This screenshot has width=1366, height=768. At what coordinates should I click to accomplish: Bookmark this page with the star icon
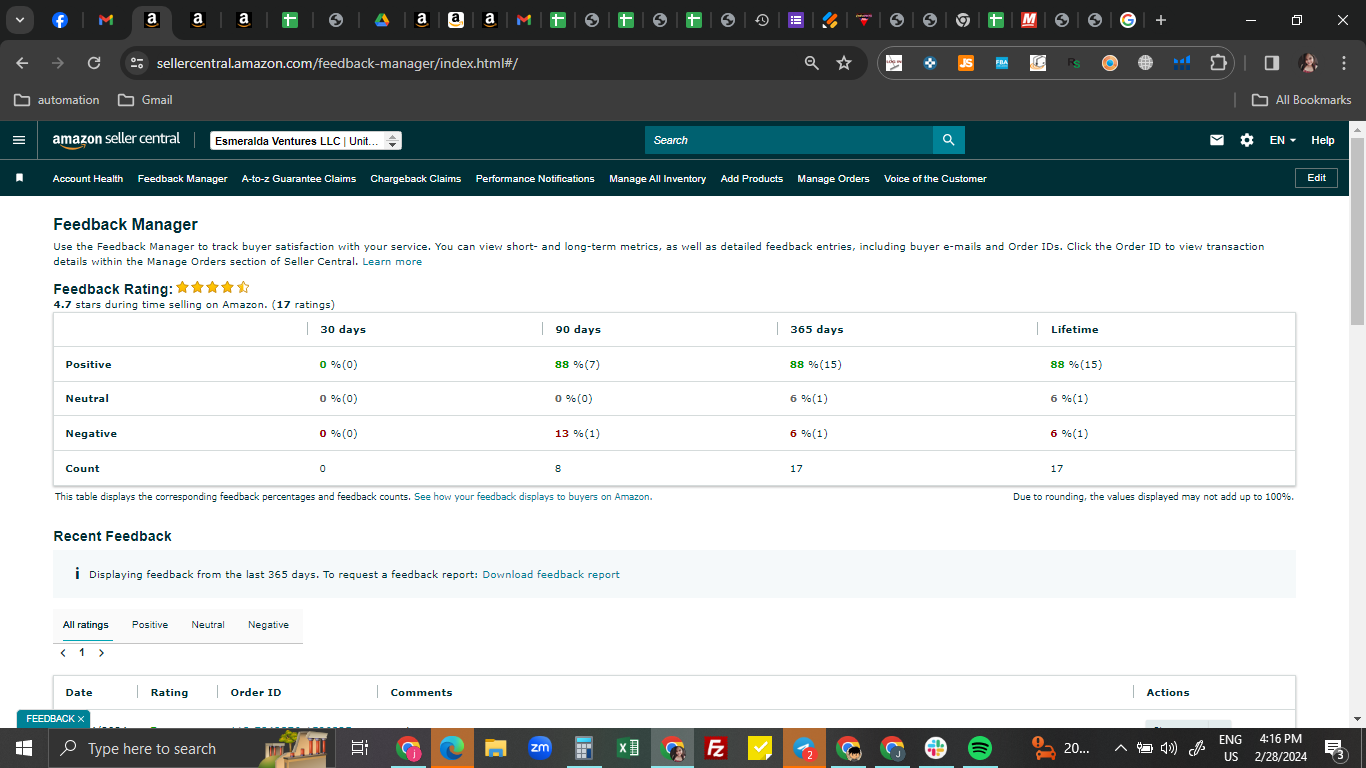point(844,63)
